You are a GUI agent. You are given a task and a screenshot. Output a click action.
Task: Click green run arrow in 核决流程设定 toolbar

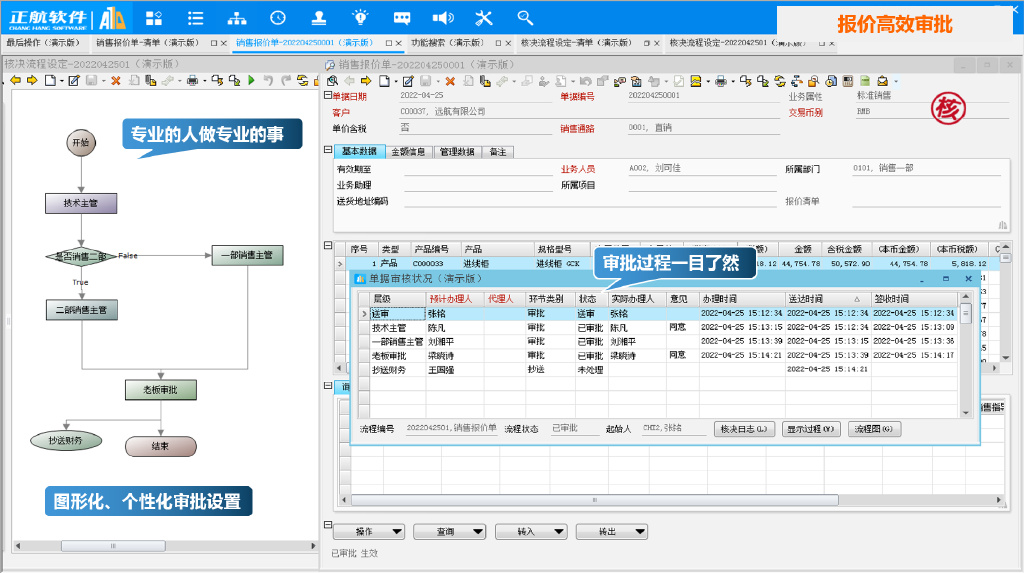pyautogui.click(x=251, y=80)
